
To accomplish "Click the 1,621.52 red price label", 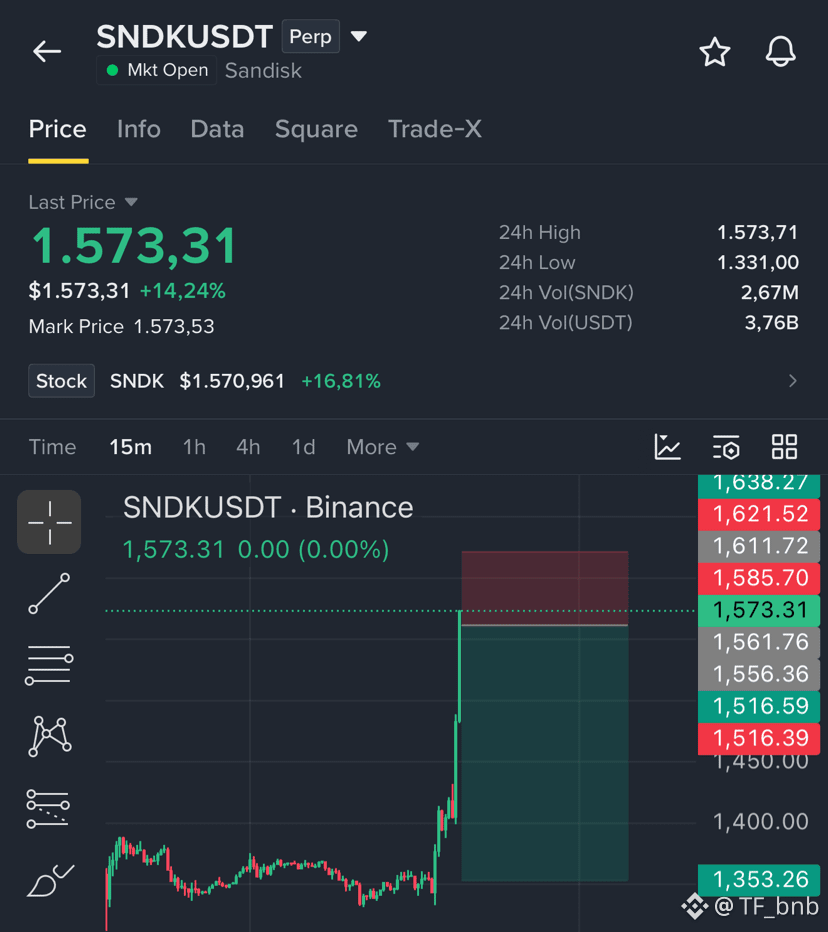I will coord(759,514).
